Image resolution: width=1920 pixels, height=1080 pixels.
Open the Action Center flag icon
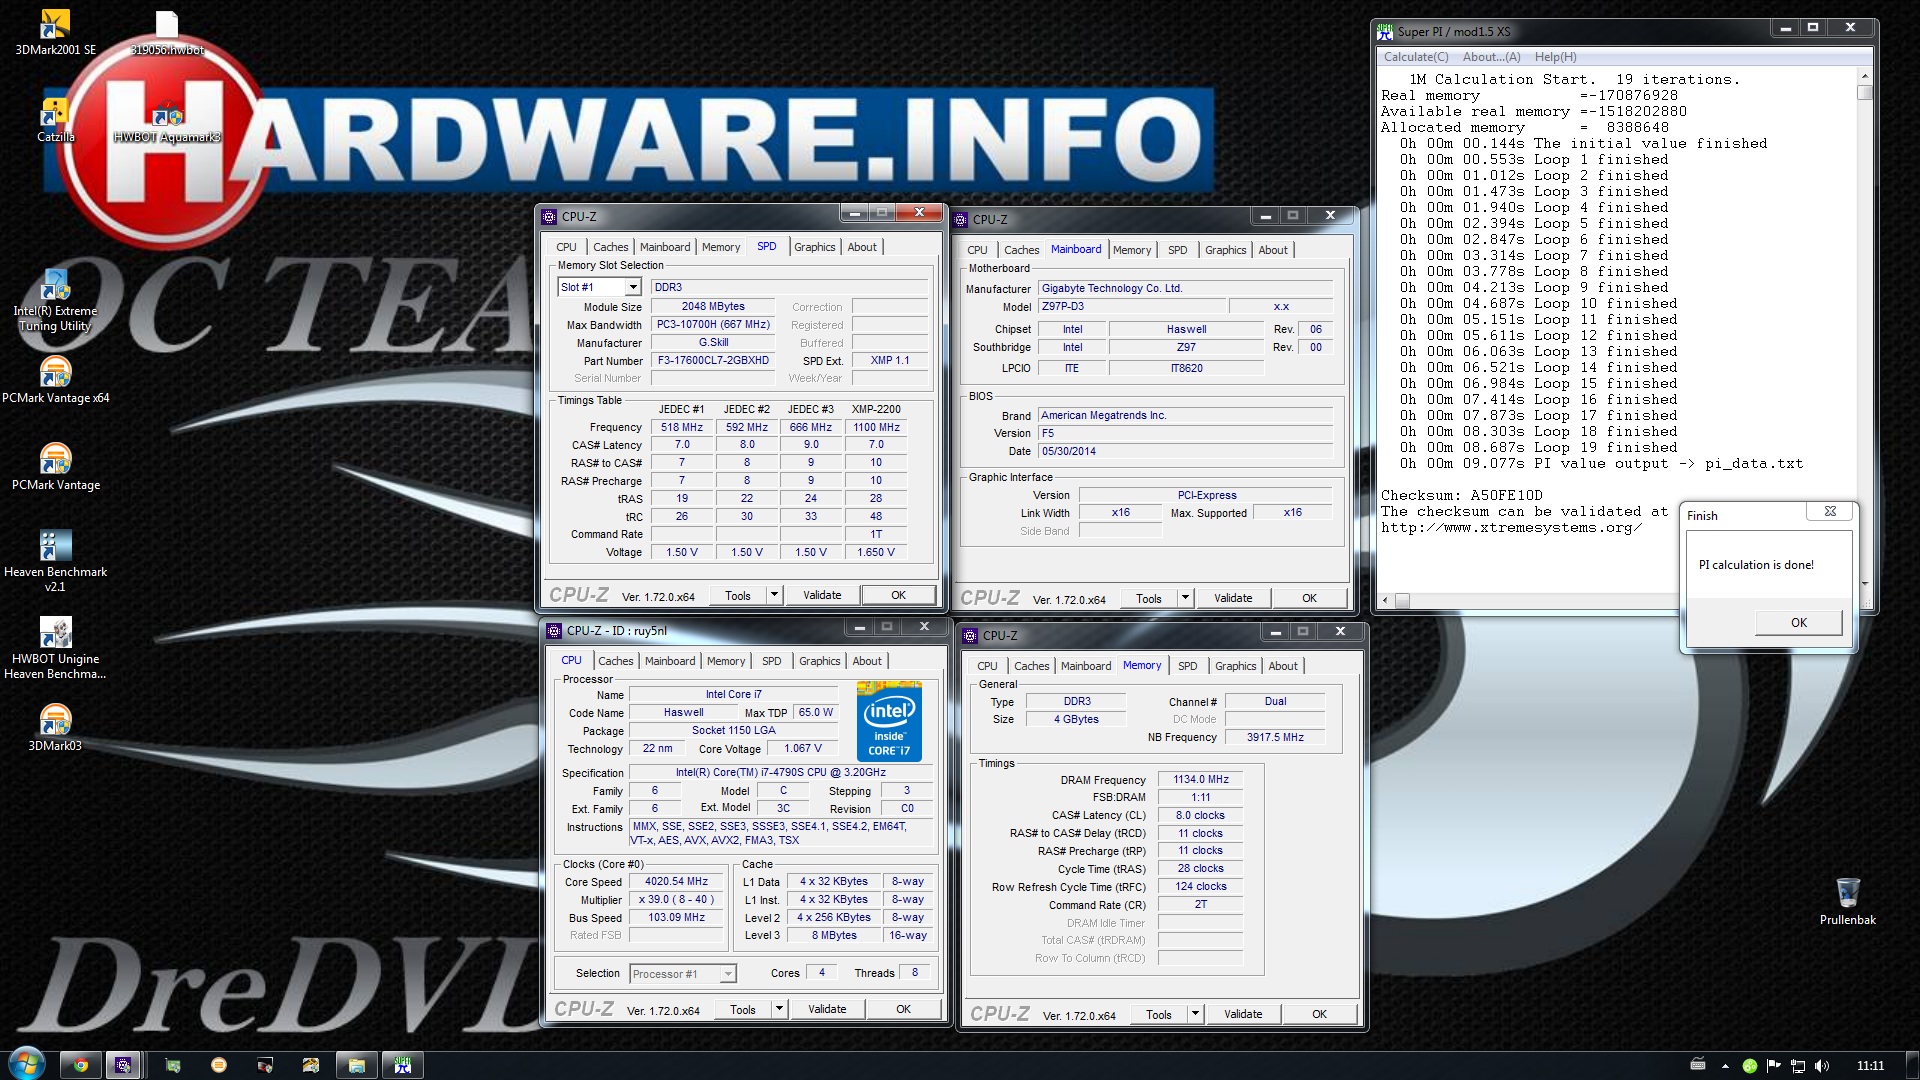click(1773, 1066)
